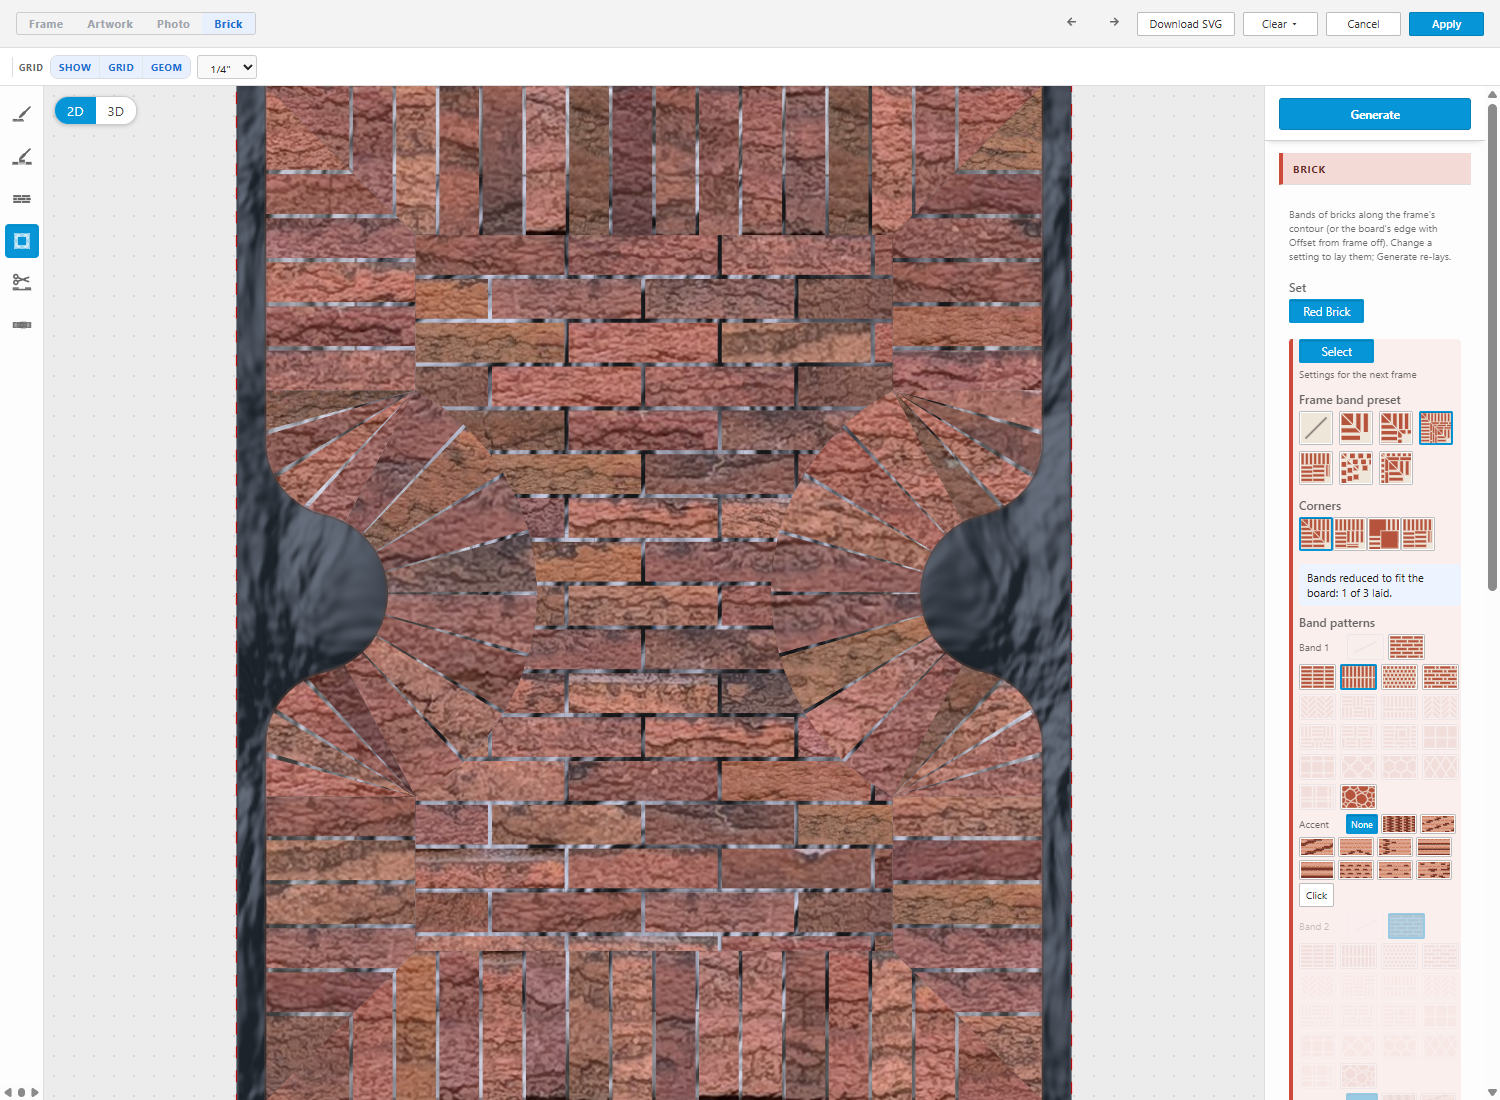The width and height of the screenshot is (1500, 1100).
Task: Open the Red Brick set selector
Action: pyautogui.click(x=1326, y=312)
